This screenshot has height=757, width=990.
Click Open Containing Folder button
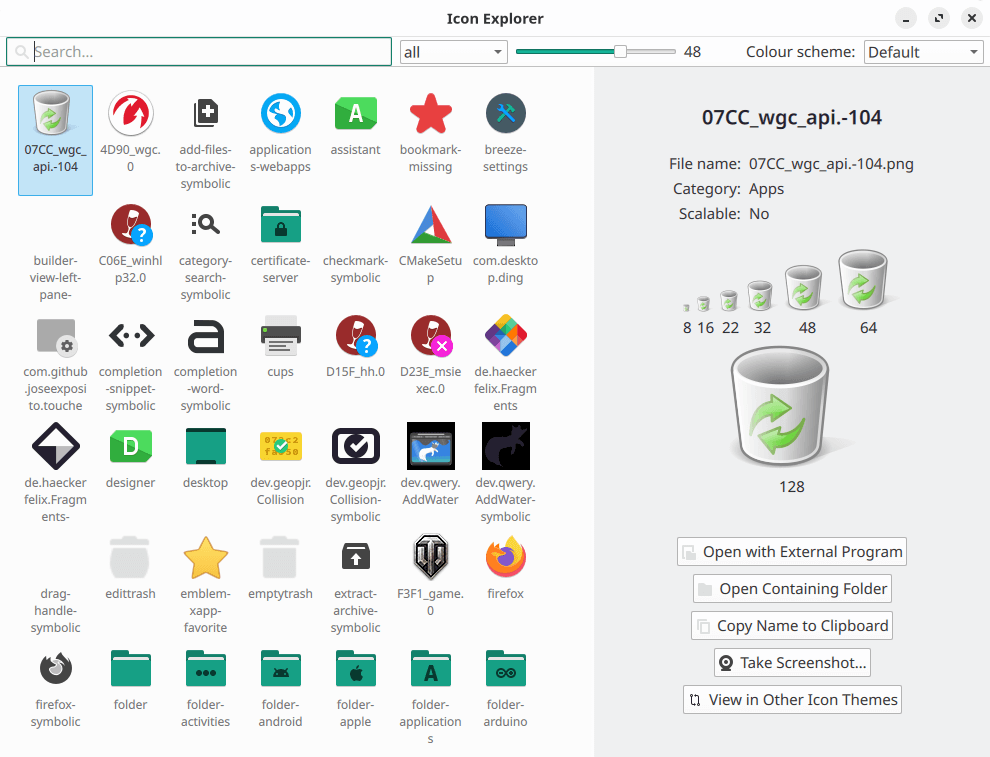click(792, 588)
